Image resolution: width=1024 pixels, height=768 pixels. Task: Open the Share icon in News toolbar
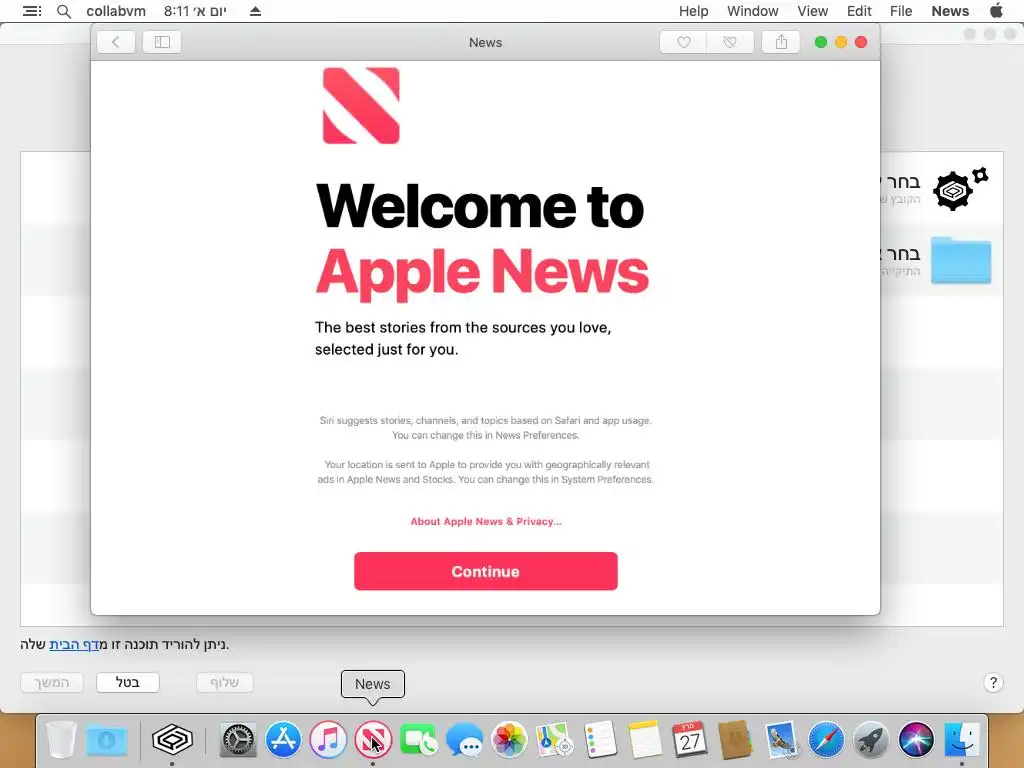(781, 42)
